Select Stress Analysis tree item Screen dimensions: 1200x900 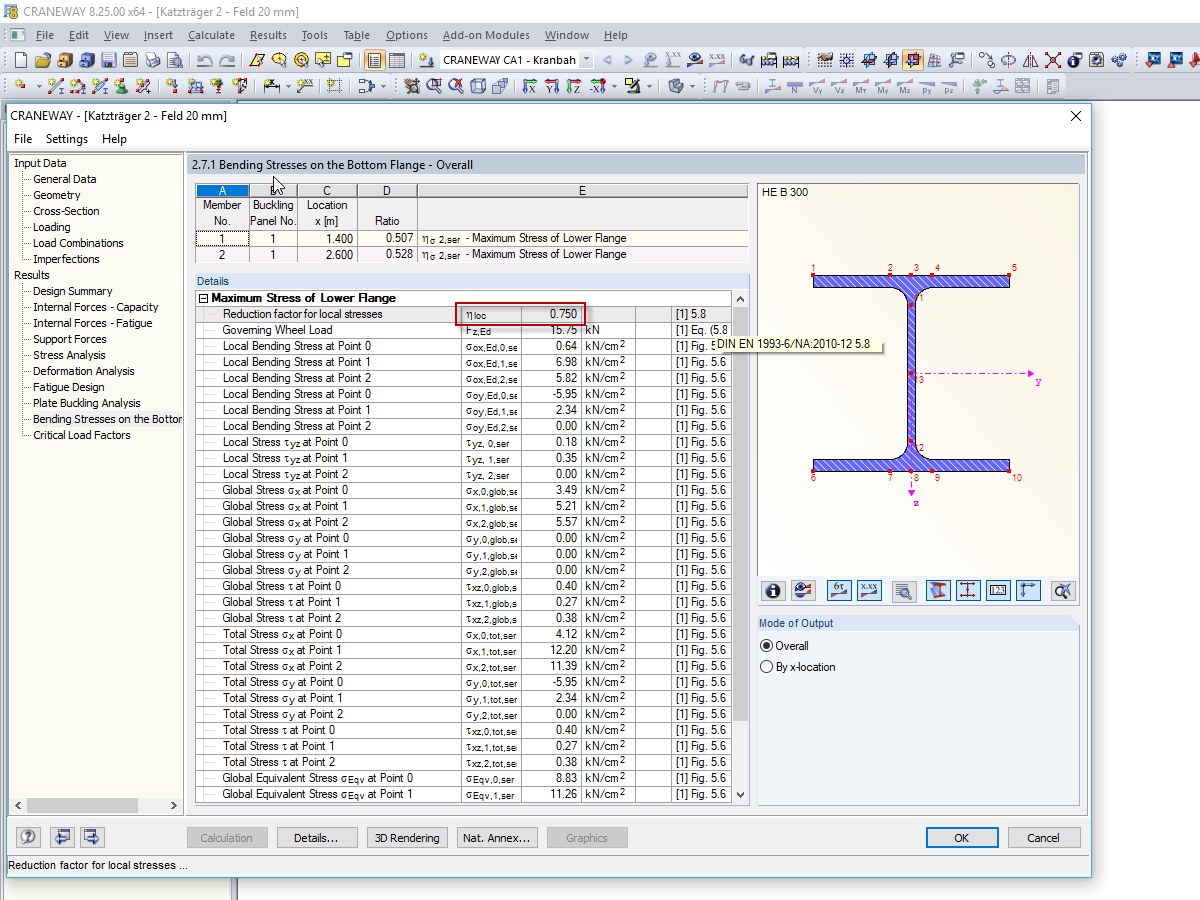coord(69,355)
